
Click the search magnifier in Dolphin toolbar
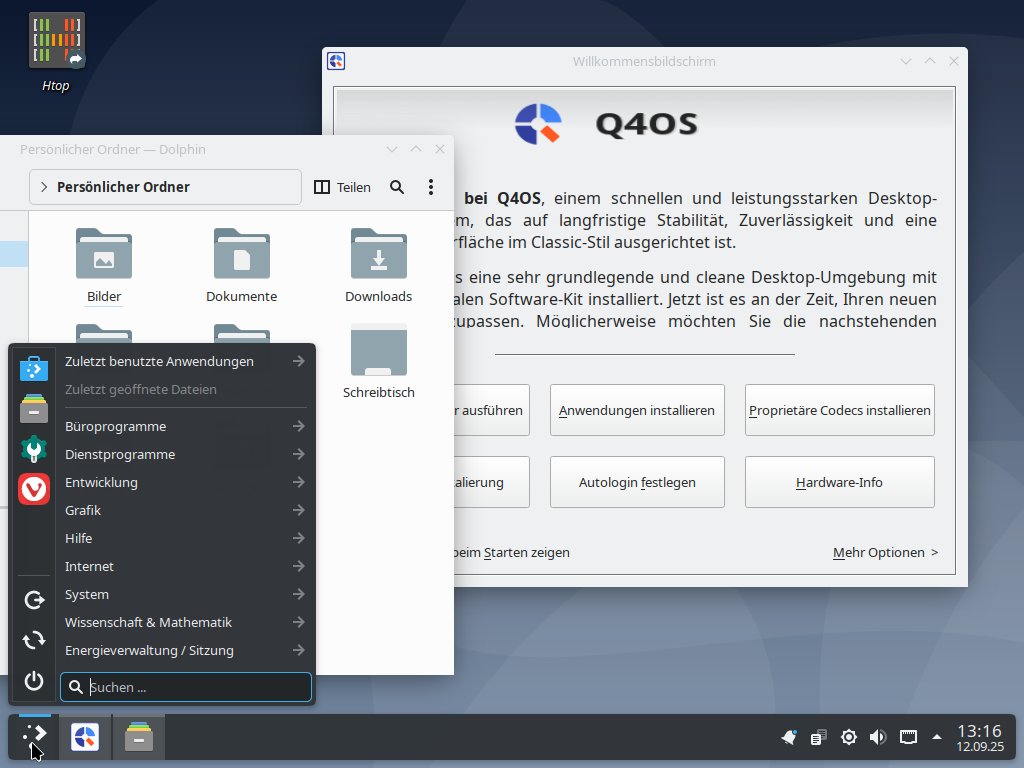[x=396, y=187]
